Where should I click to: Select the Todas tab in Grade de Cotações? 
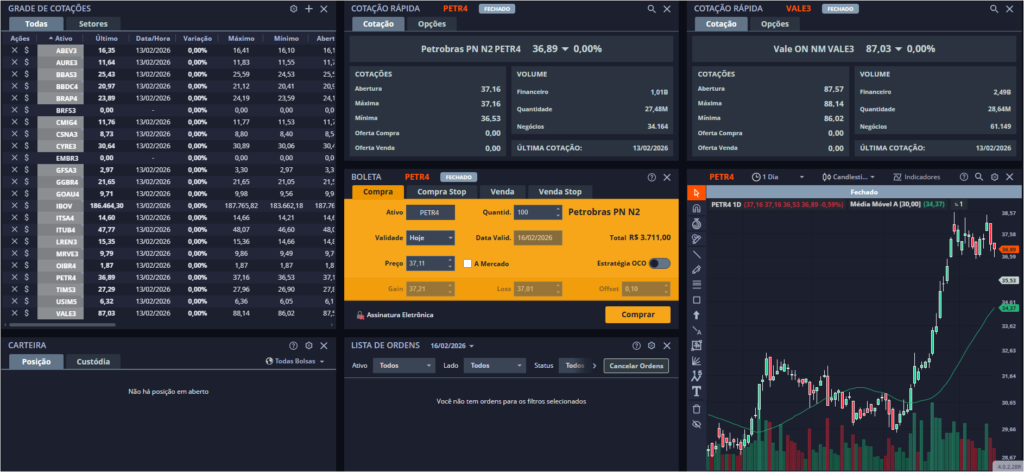pos(37,24)
